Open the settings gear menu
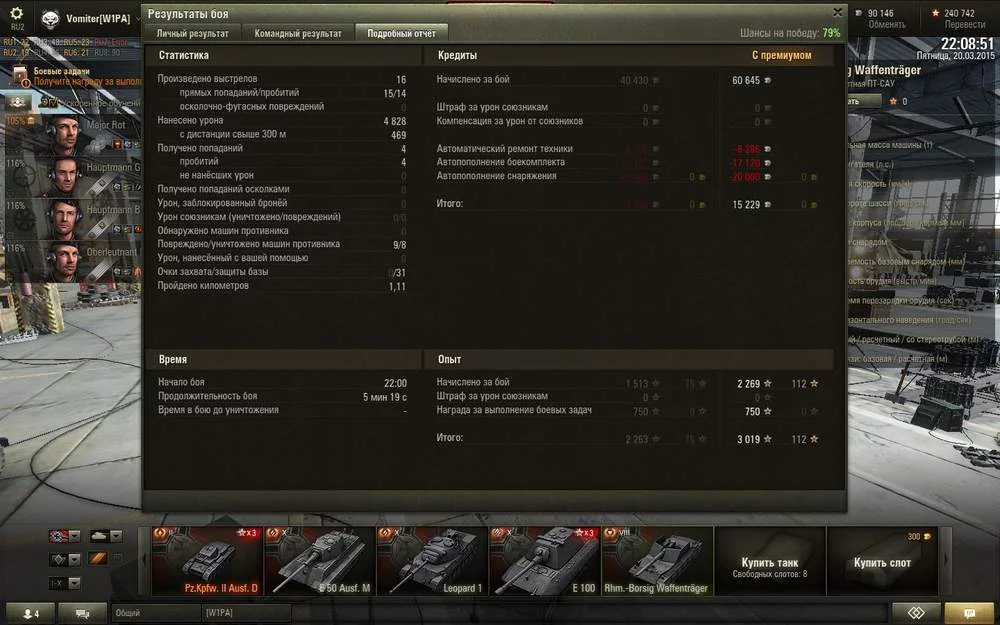The image size is (1000, 625). [17, 13]
